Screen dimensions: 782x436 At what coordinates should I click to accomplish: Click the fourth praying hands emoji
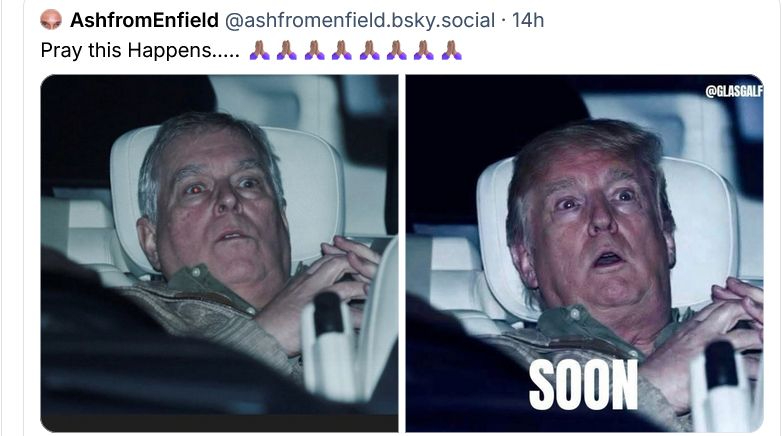point(342,50)
